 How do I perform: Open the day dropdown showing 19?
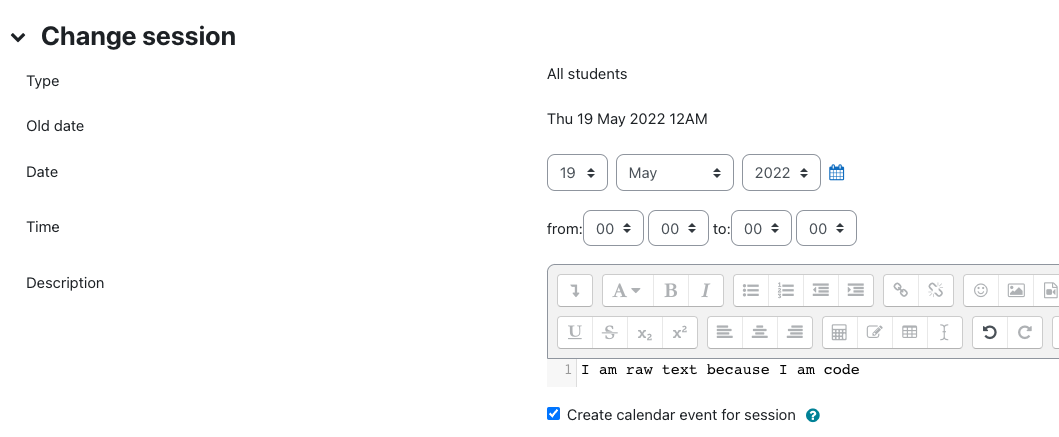point(578,173)
